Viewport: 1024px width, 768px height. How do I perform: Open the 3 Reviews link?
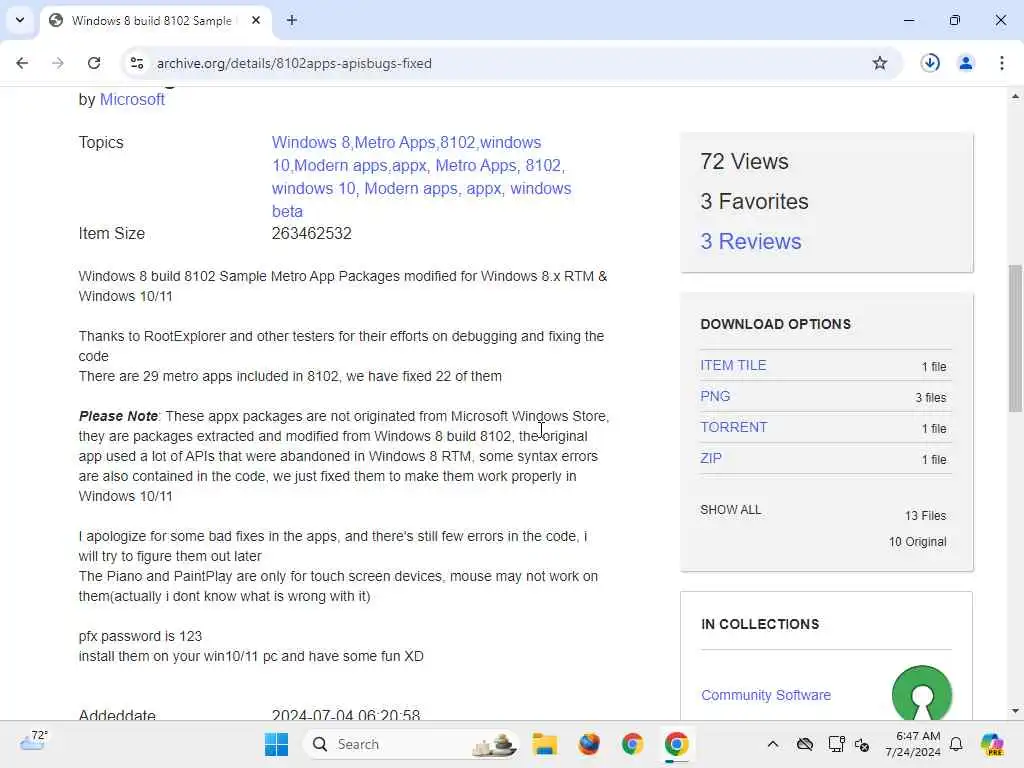click(750, 242)
